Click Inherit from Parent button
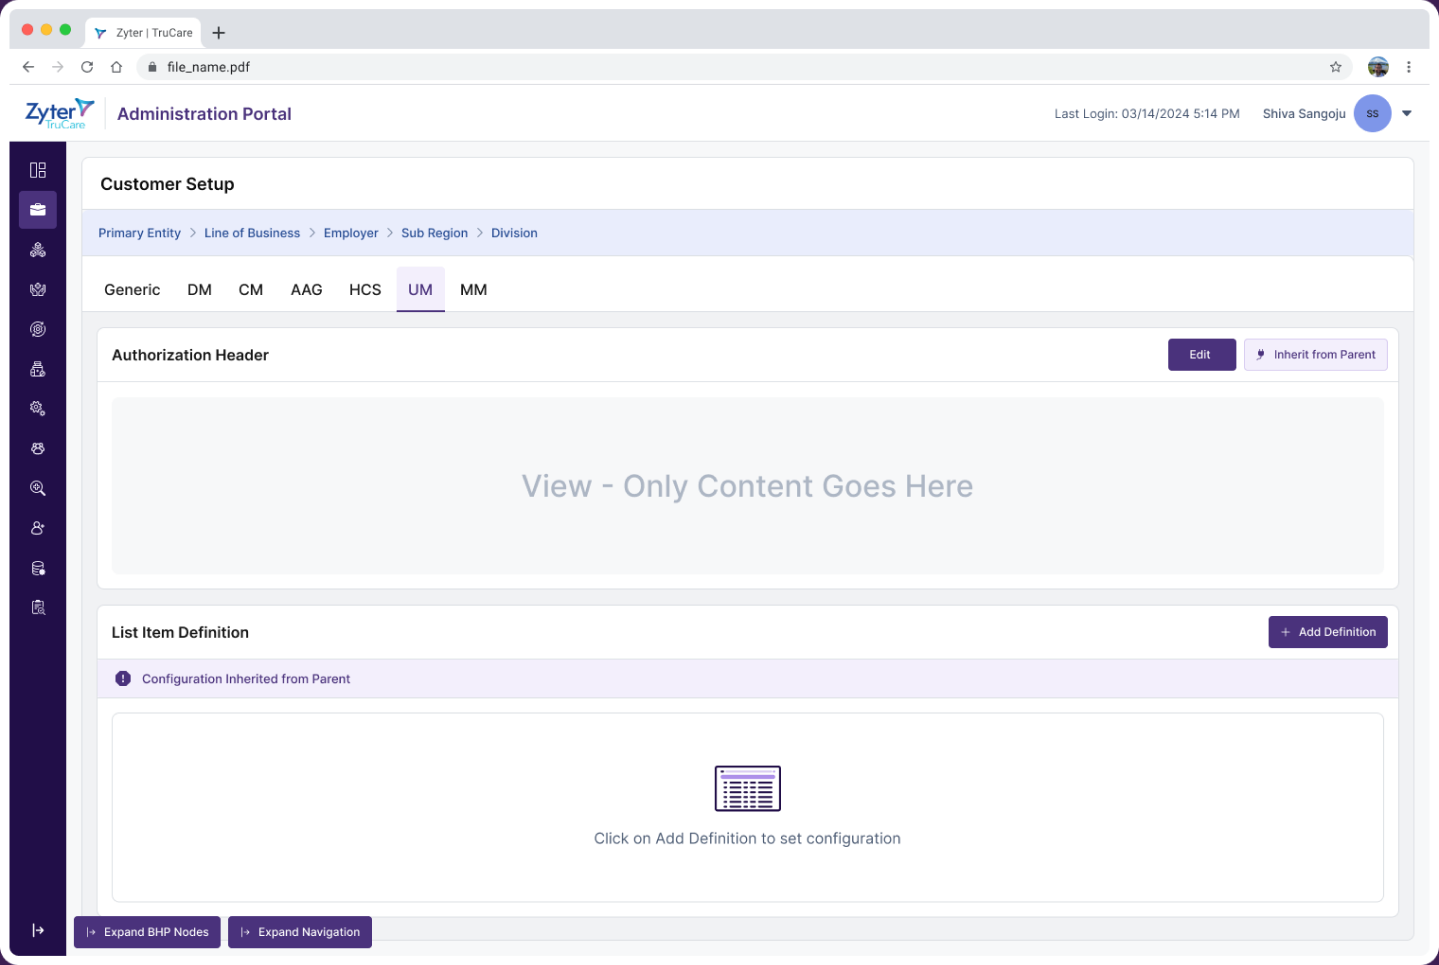The width and height of the screenshot is (1439, 965). [1315, 354]
